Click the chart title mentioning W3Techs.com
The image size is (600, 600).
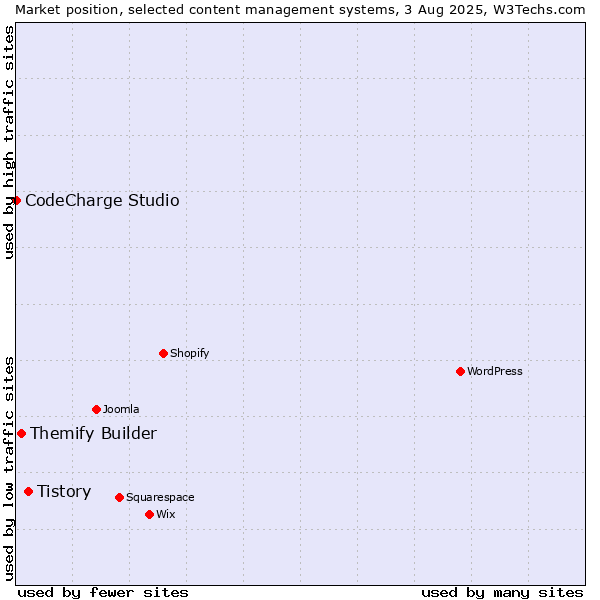click(300, 10)
